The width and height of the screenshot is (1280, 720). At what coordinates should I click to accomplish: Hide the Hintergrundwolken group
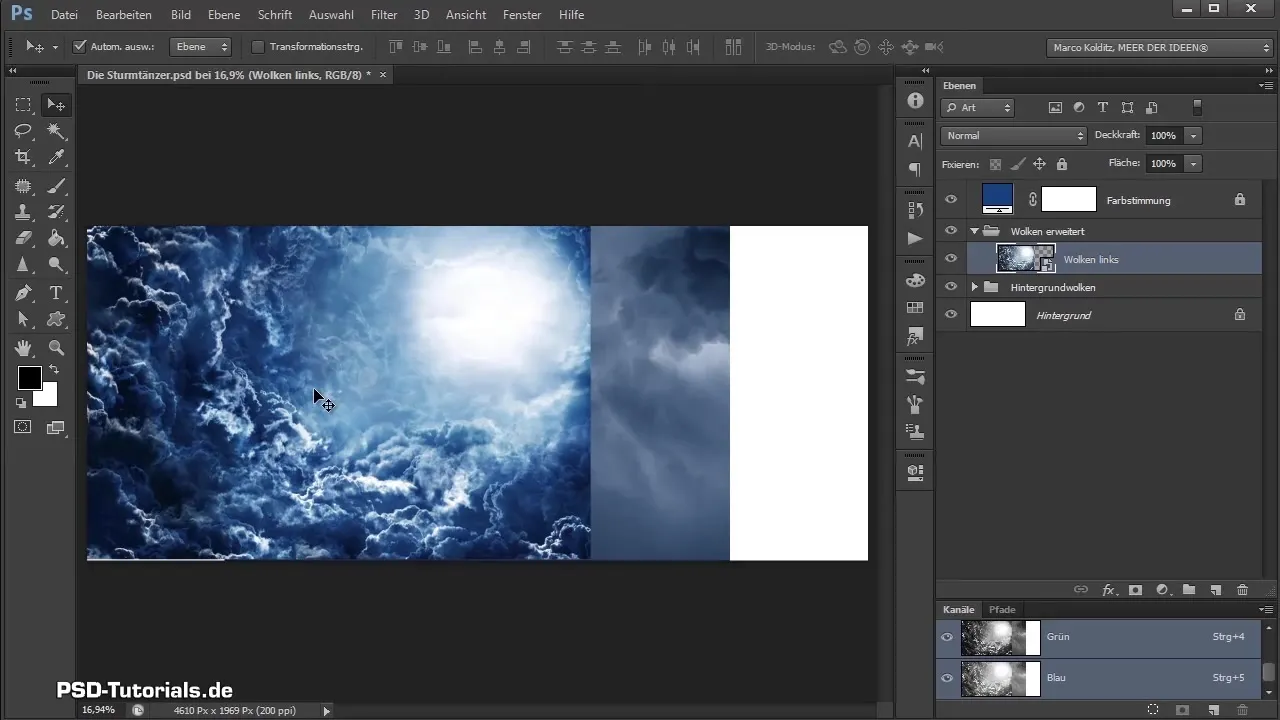(951, 287)
